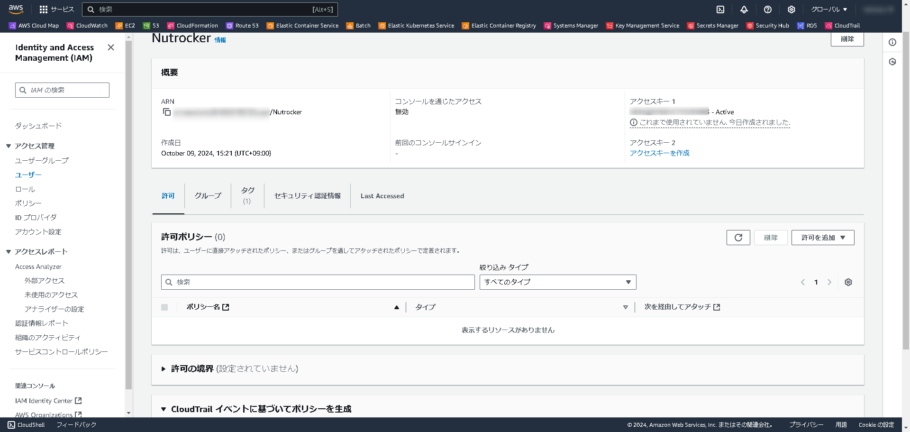Viewport: 910px width, 432px height.
Task: Open the 情報 link beside Nutrocker
Action: pos(221,40)
